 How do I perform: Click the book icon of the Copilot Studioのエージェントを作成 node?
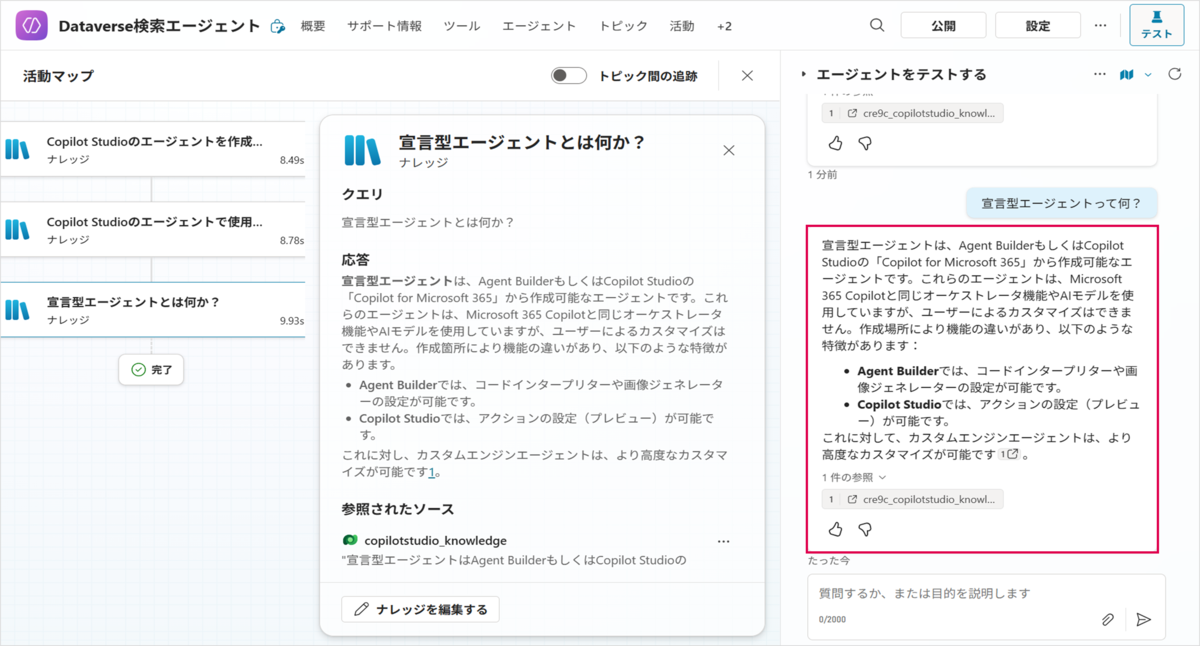[x=17, y=150]
